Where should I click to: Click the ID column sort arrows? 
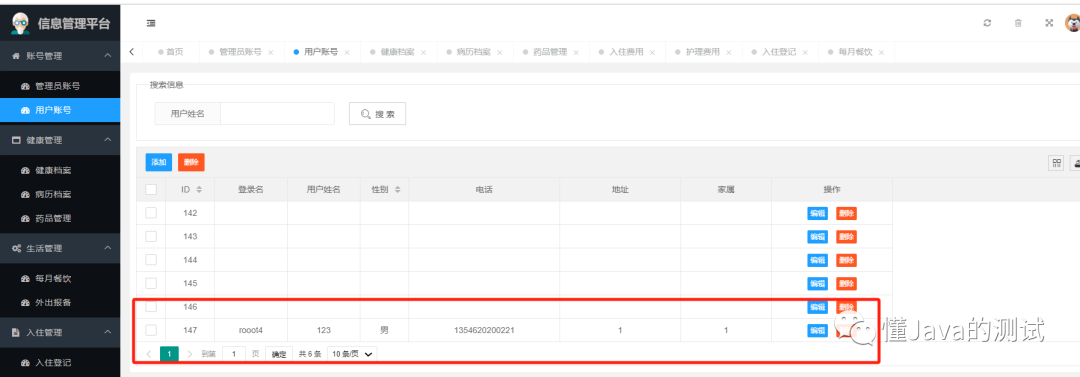coord(199,190)
